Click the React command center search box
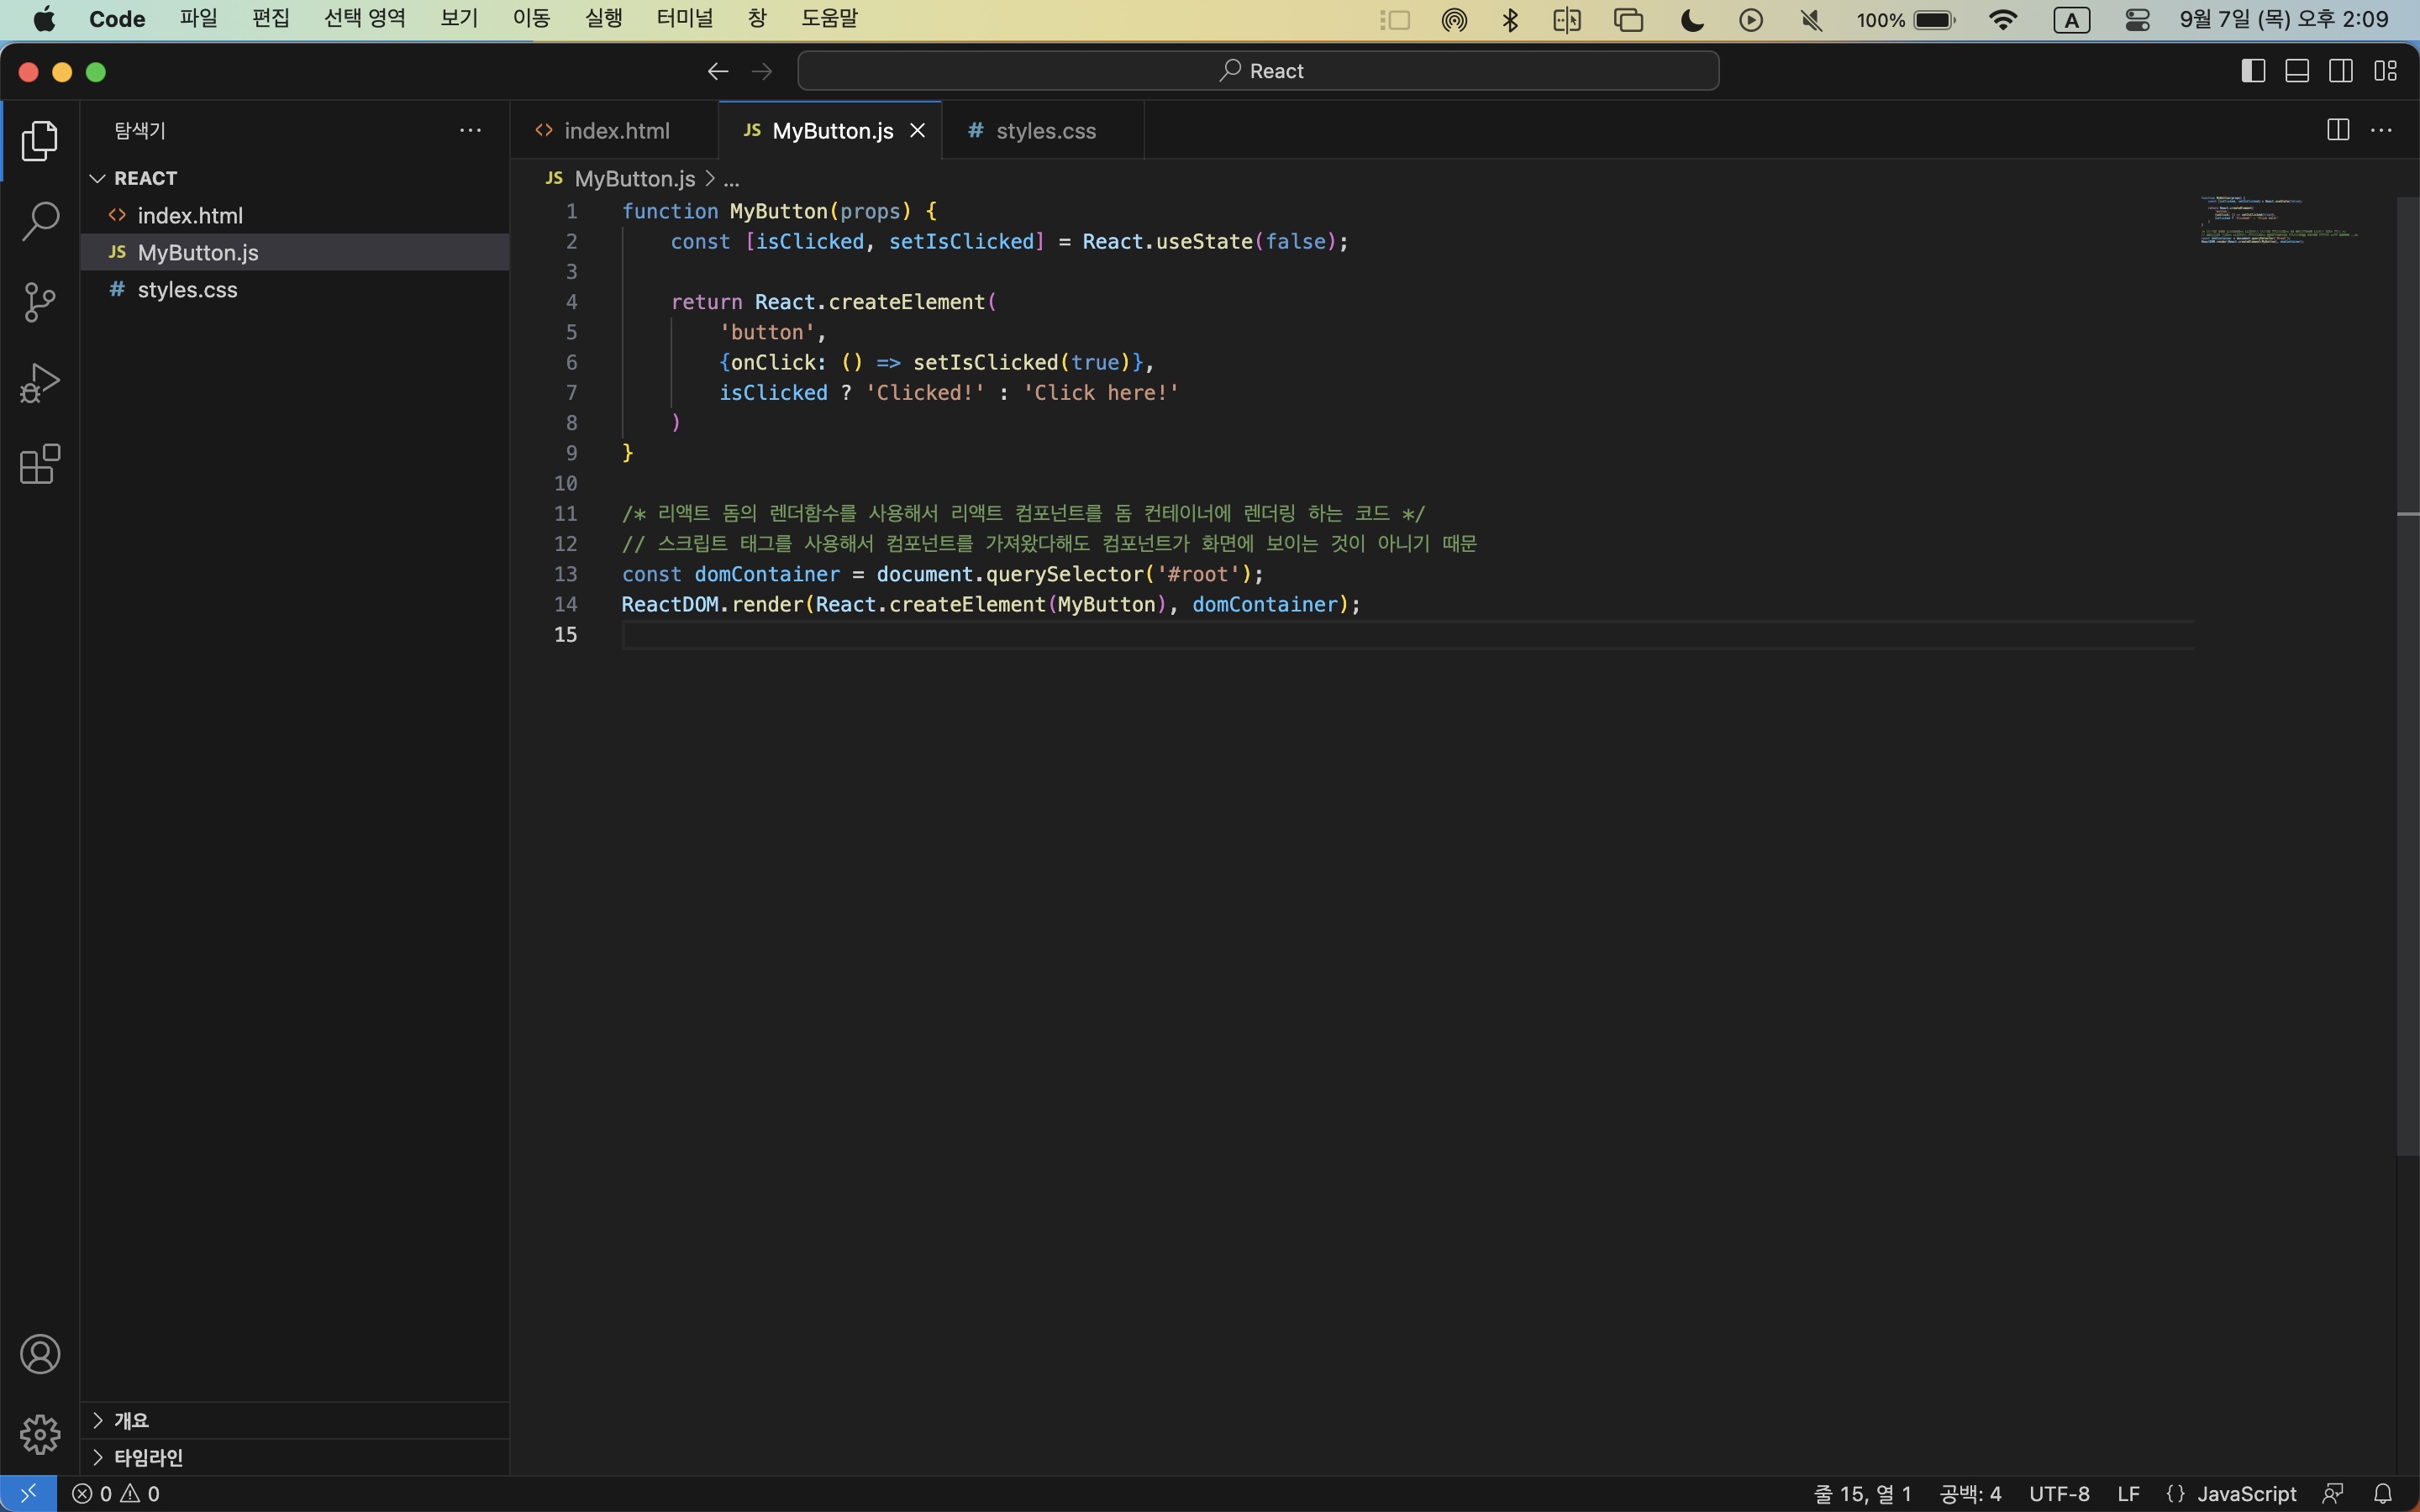Screen dimensions: 2420x1512 tap(1258, 71)
